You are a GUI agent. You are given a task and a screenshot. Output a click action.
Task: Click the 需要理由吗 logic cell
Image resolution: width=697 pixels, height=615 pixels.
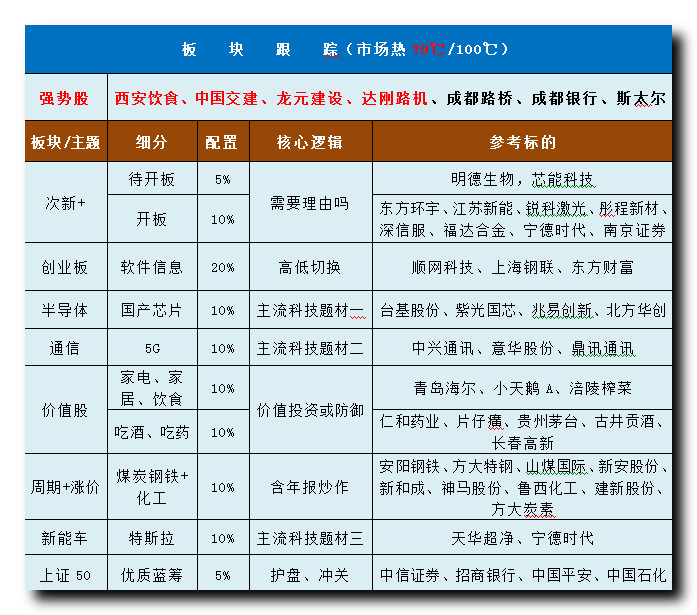tap(310, 203)
